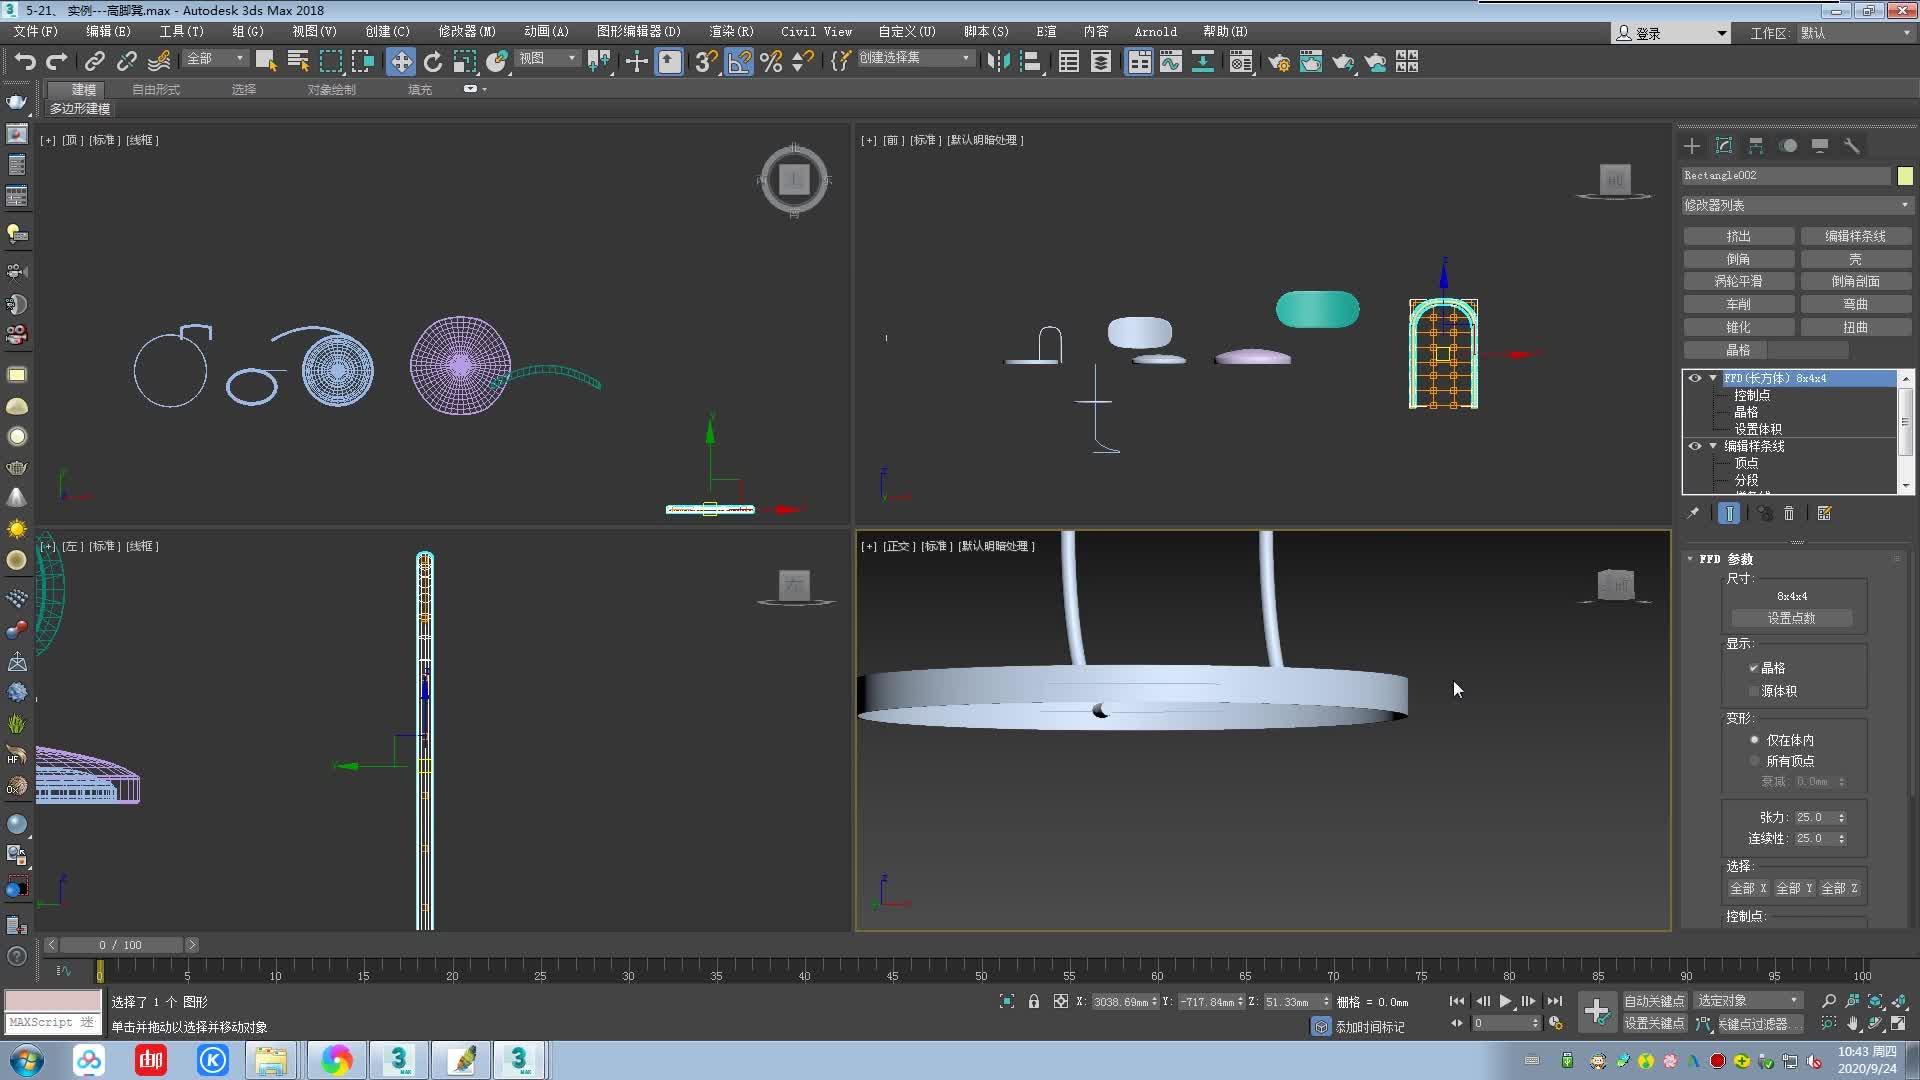Open the Utilities wrench panel
Image resolution: width=1920 pixels, height=1080 pixels.
pyautogui.click(x=1852, y=146)
